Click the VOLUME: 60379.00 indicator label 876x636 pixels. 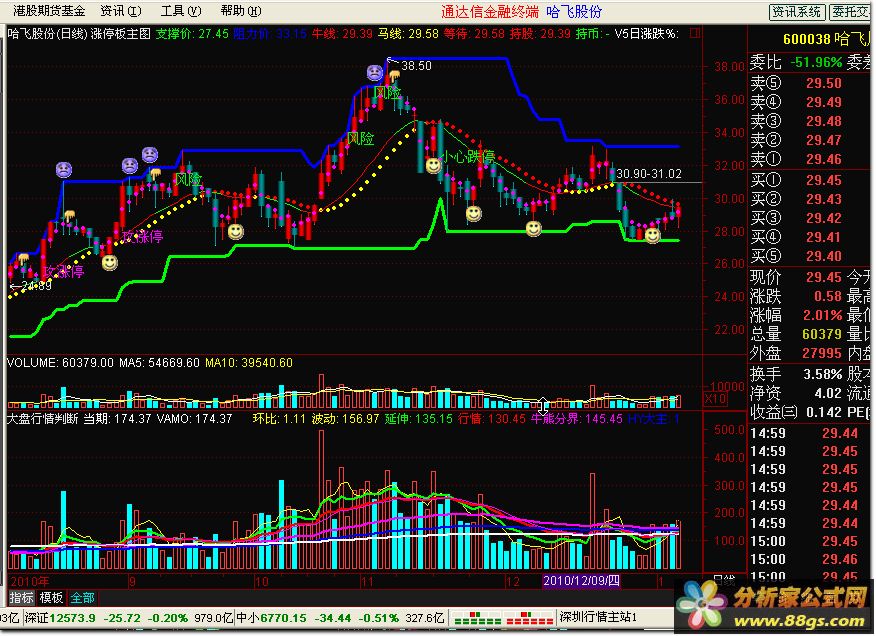click(60, 363)
